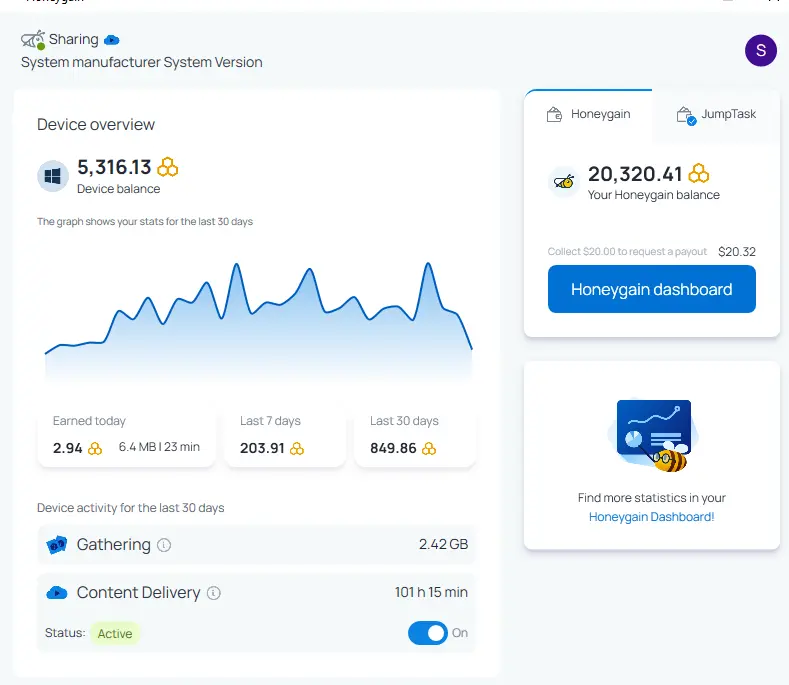Click the Active status badge

pyautogui.click(x=115, y=634)
